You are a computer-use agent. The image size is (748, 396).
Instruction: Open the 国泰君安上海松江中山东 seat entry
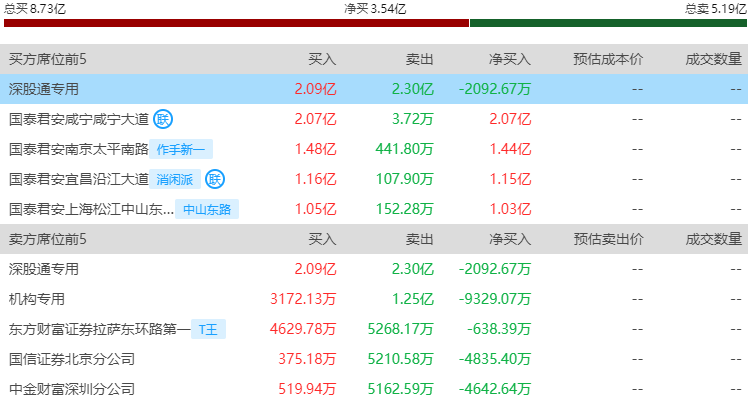point(91,209)
